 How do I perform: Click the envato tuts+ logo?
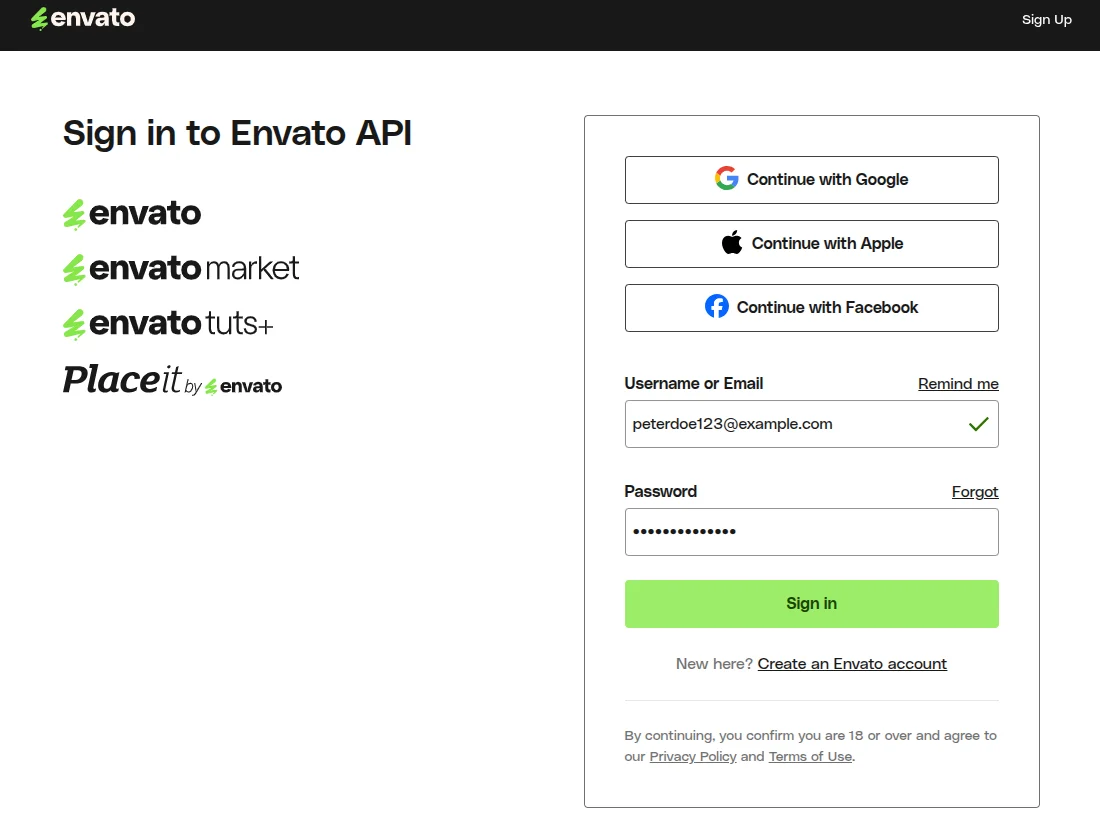point(168,324)
